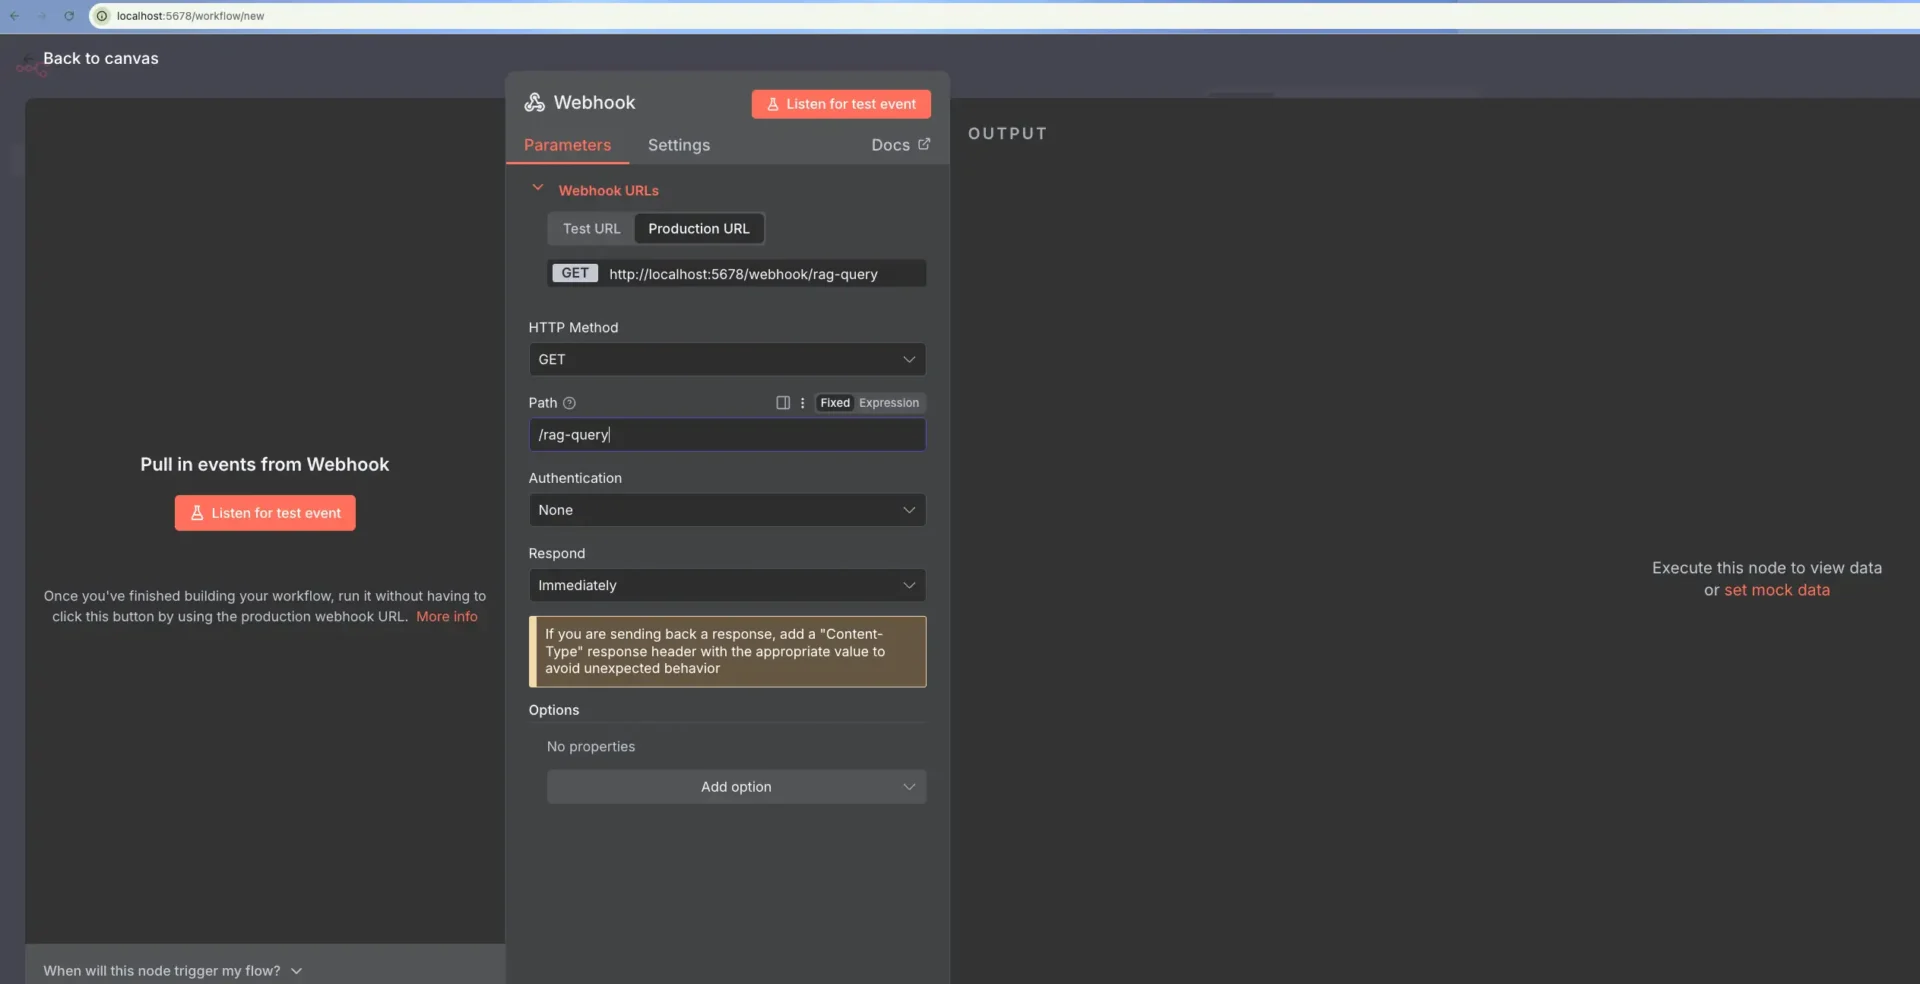Viewport: 1920px width, 984px height.
Task: Click the external-link icon next to Docs
Action: point(925,144)
